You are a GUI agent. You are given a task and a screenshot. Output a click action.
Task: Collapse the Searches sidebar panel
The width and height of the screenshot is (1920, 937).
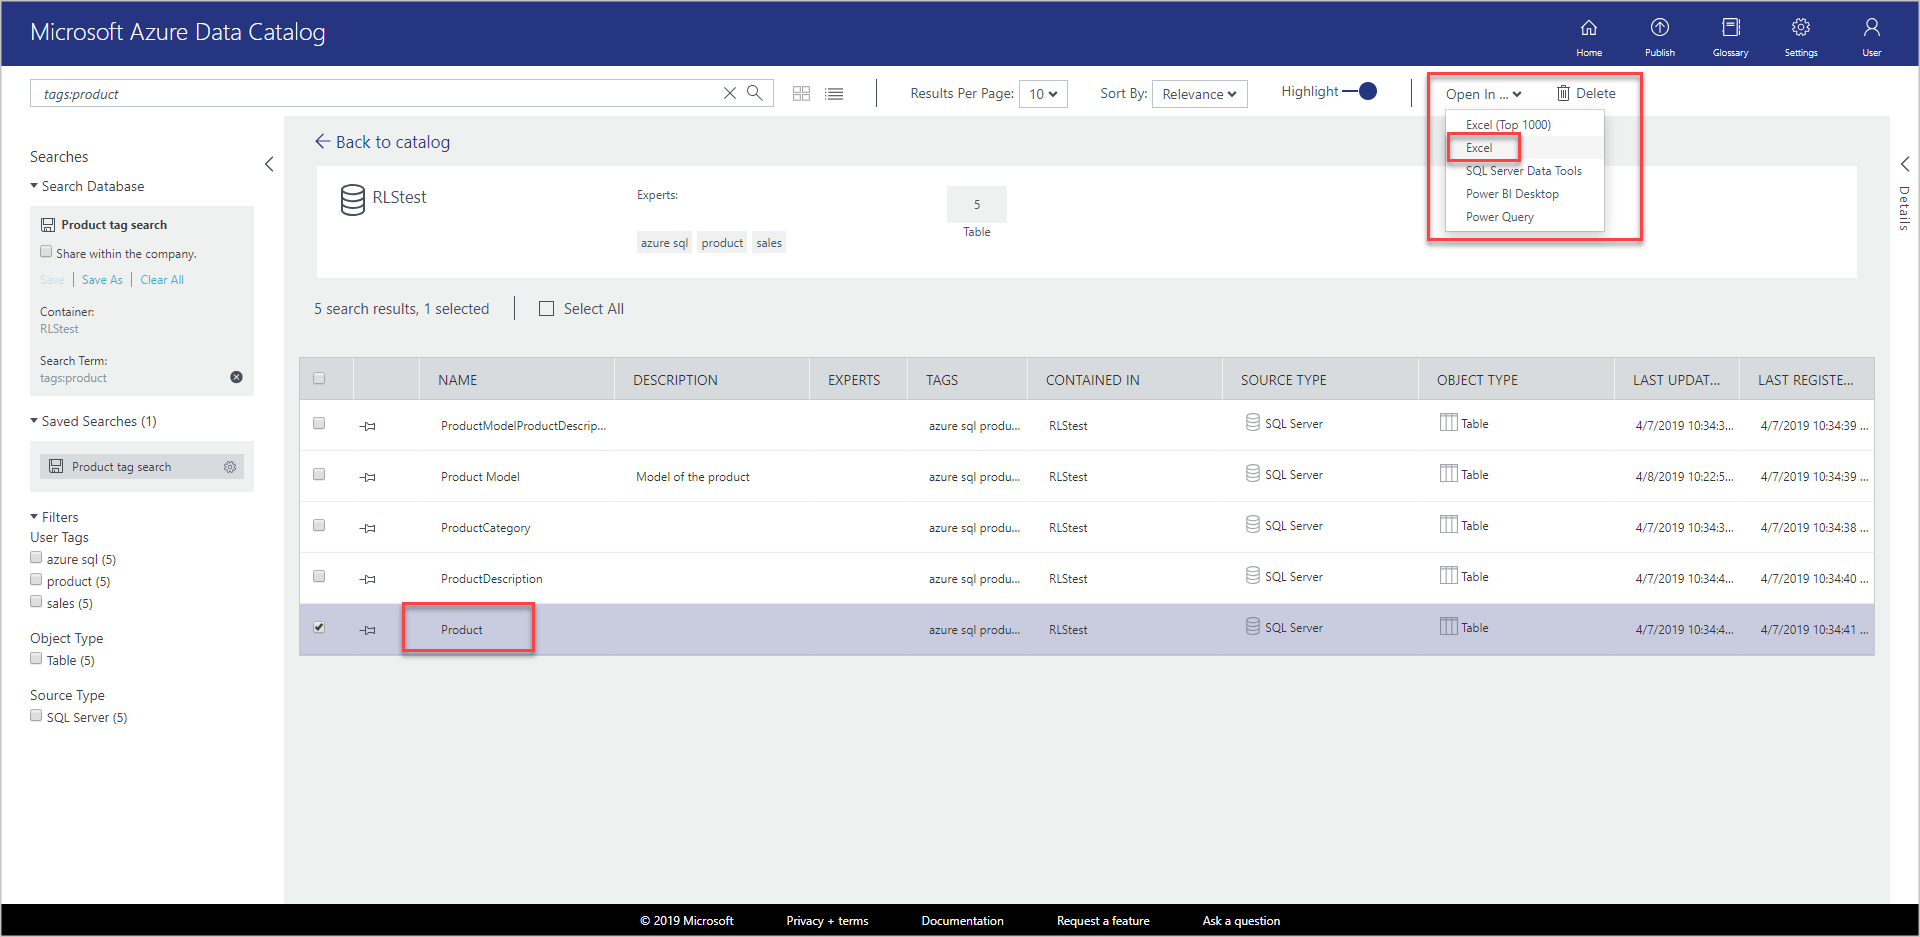(269, 163)
